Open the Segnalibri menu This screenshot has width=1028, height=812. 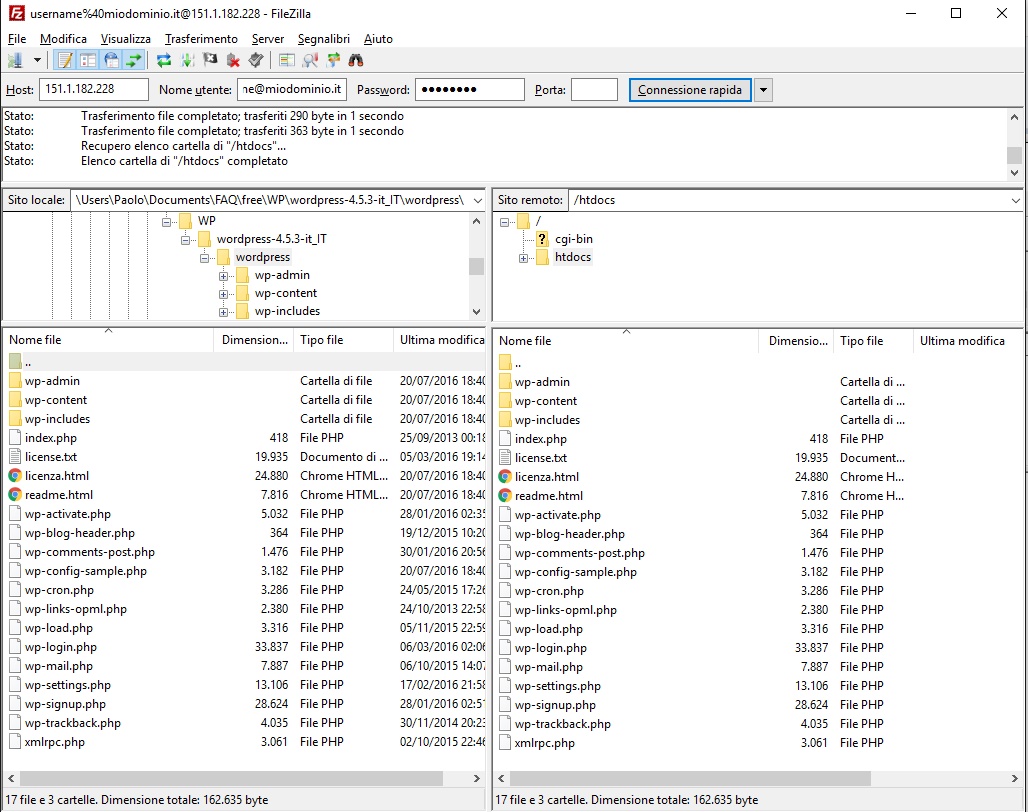(324, 39)
